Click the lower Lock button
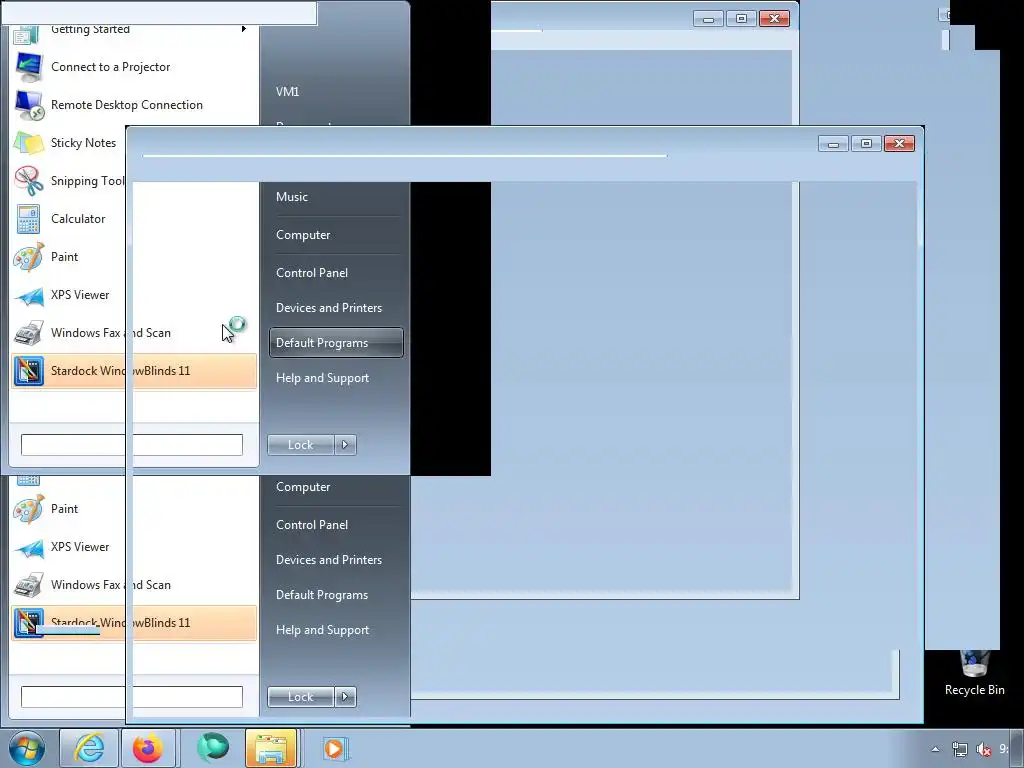Image resolution: width=1024 pixels, height=768 pixels. click(300, 697)
